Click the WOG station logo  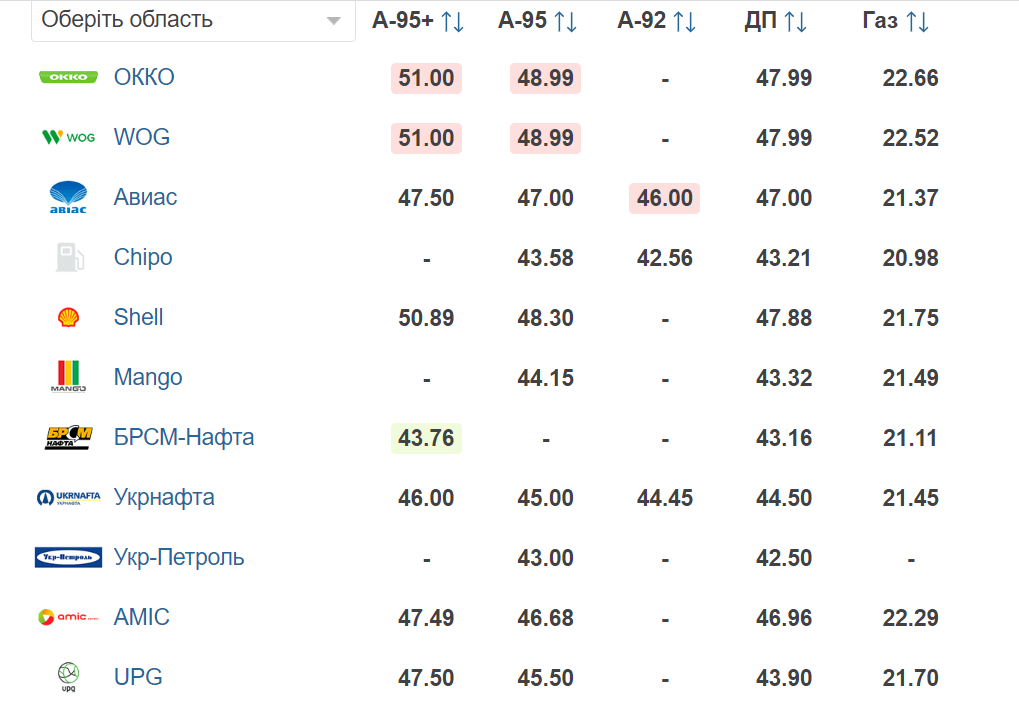68,137
